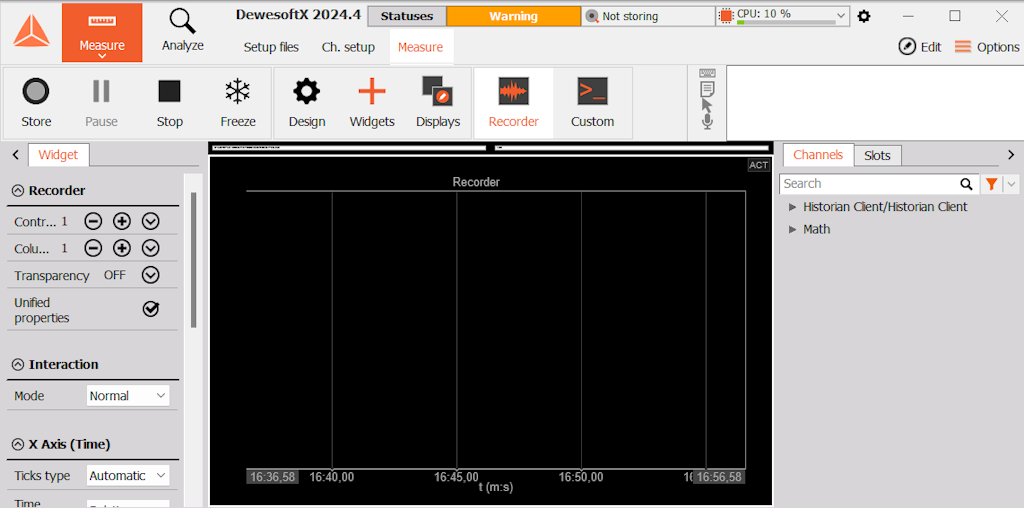The image size is (1024, 508).
Task: Open the Measure mode button
Action: coord(102,33)
